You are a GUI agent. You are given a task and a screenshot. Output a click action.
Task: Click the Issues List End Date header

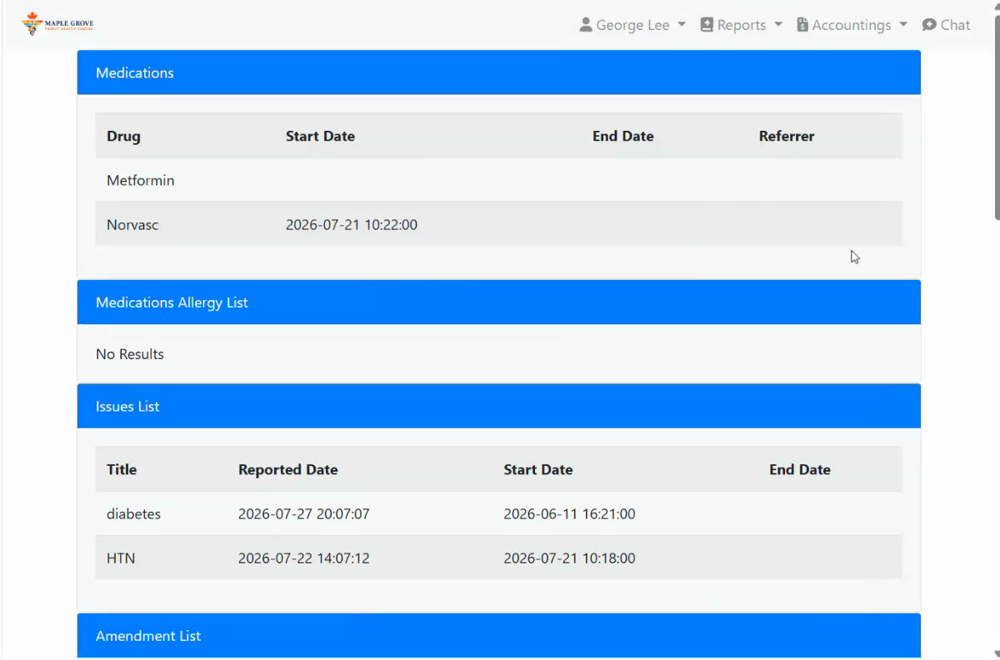click(800, 469)
